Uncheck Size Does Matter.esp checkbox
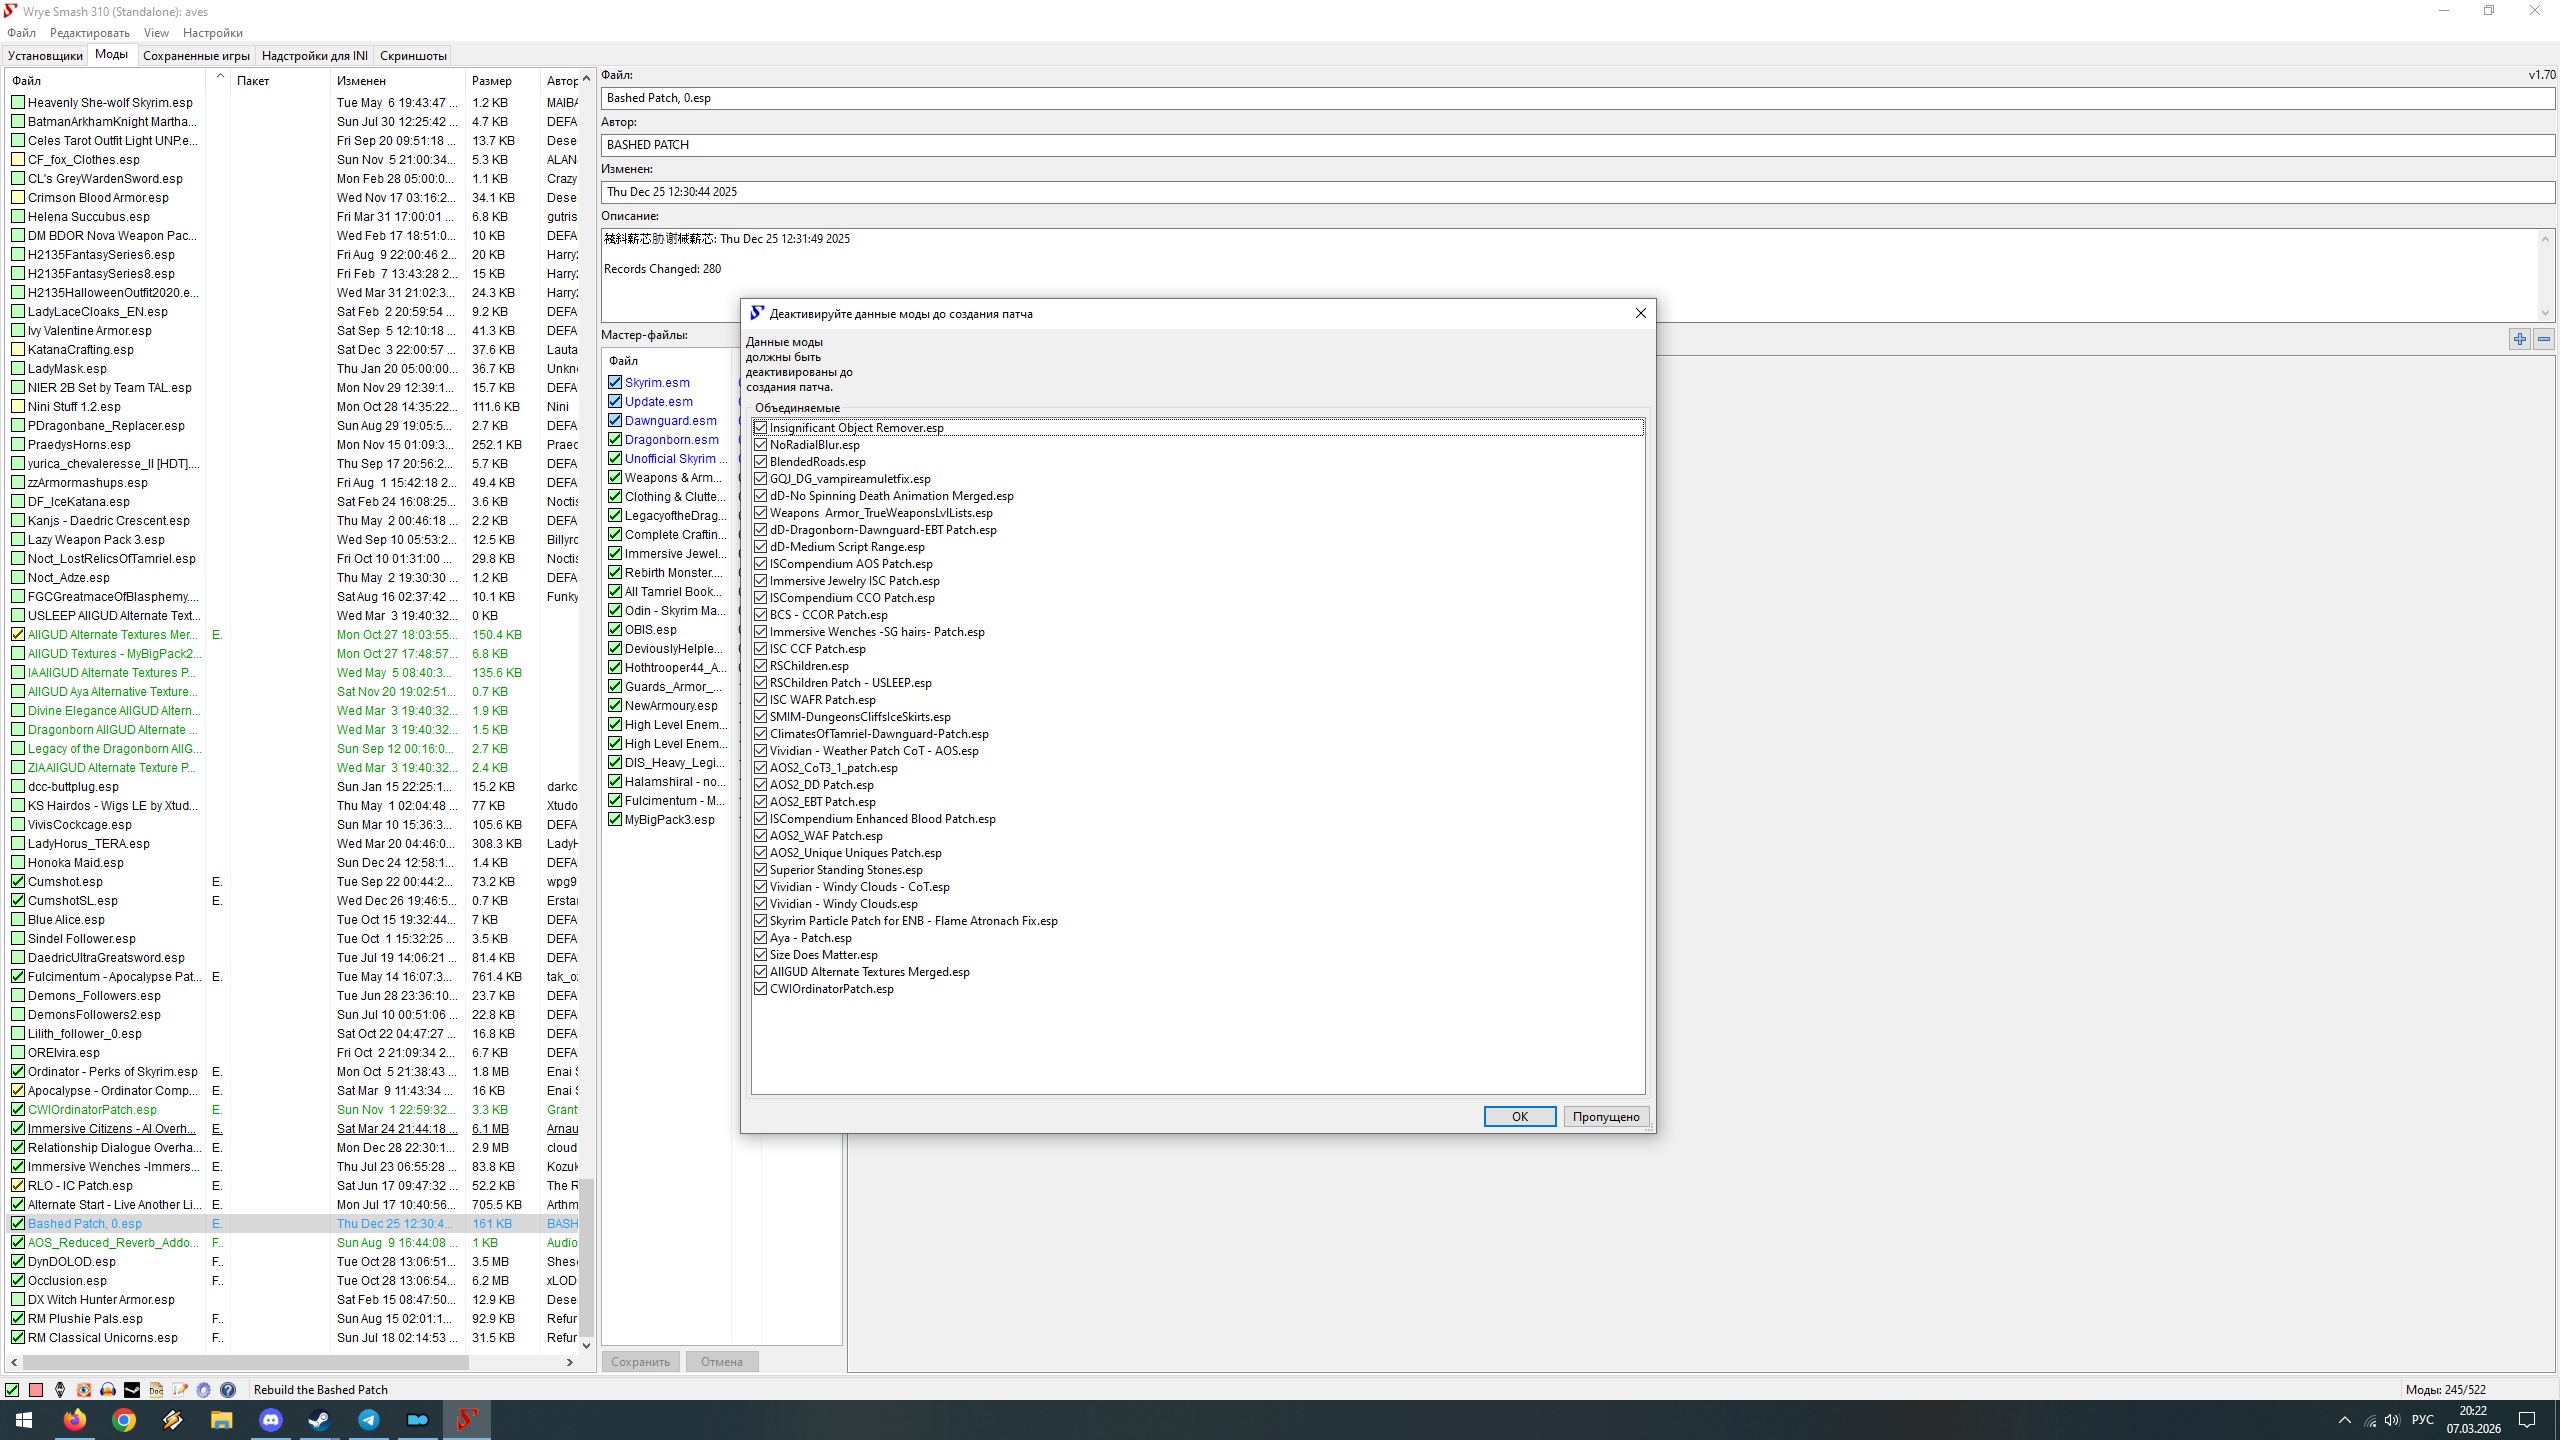 (x=761, y=955)
